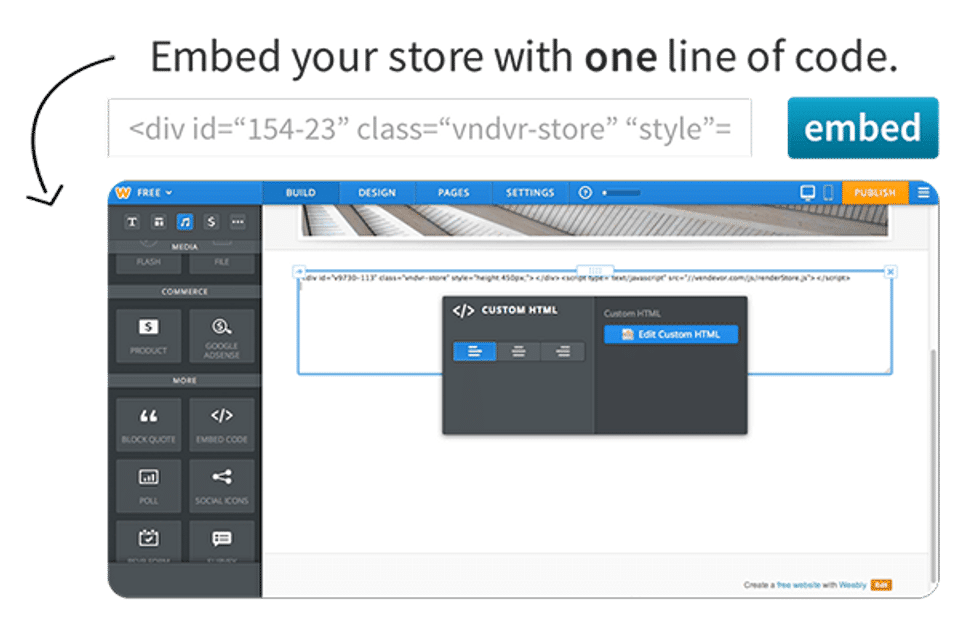
Task: Click the move handle on HTML element
Action: [x=299, y=271]
